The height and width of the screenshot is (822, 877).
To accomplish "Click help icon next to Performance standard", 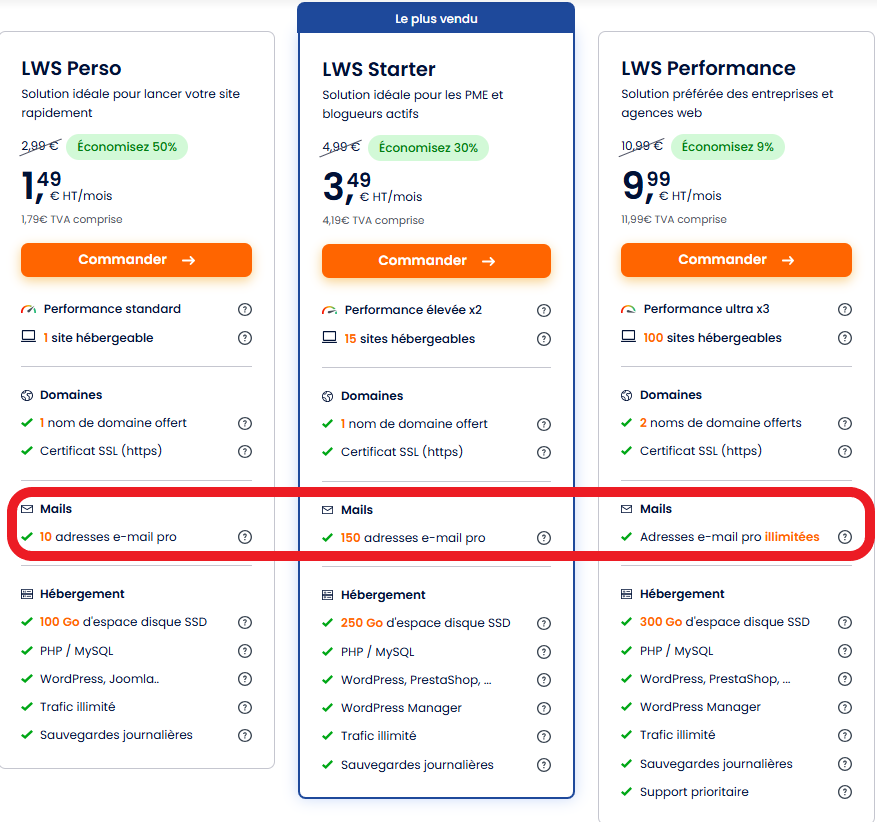I will coord(245,310).
